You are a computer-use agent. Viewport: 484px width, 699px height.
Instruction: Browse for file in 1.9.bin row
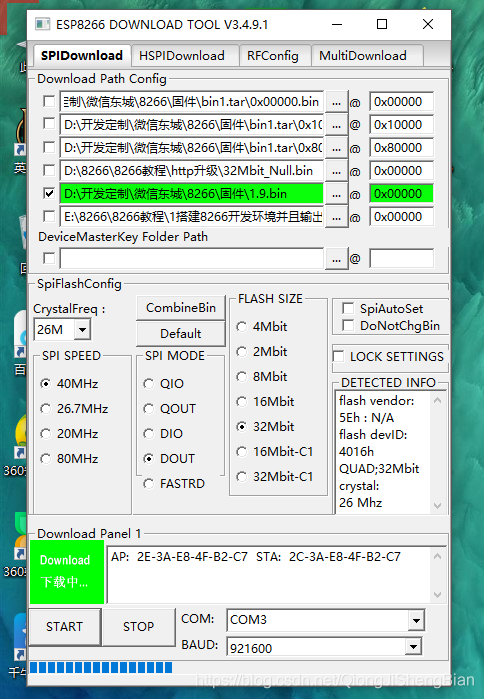(336, 194)
